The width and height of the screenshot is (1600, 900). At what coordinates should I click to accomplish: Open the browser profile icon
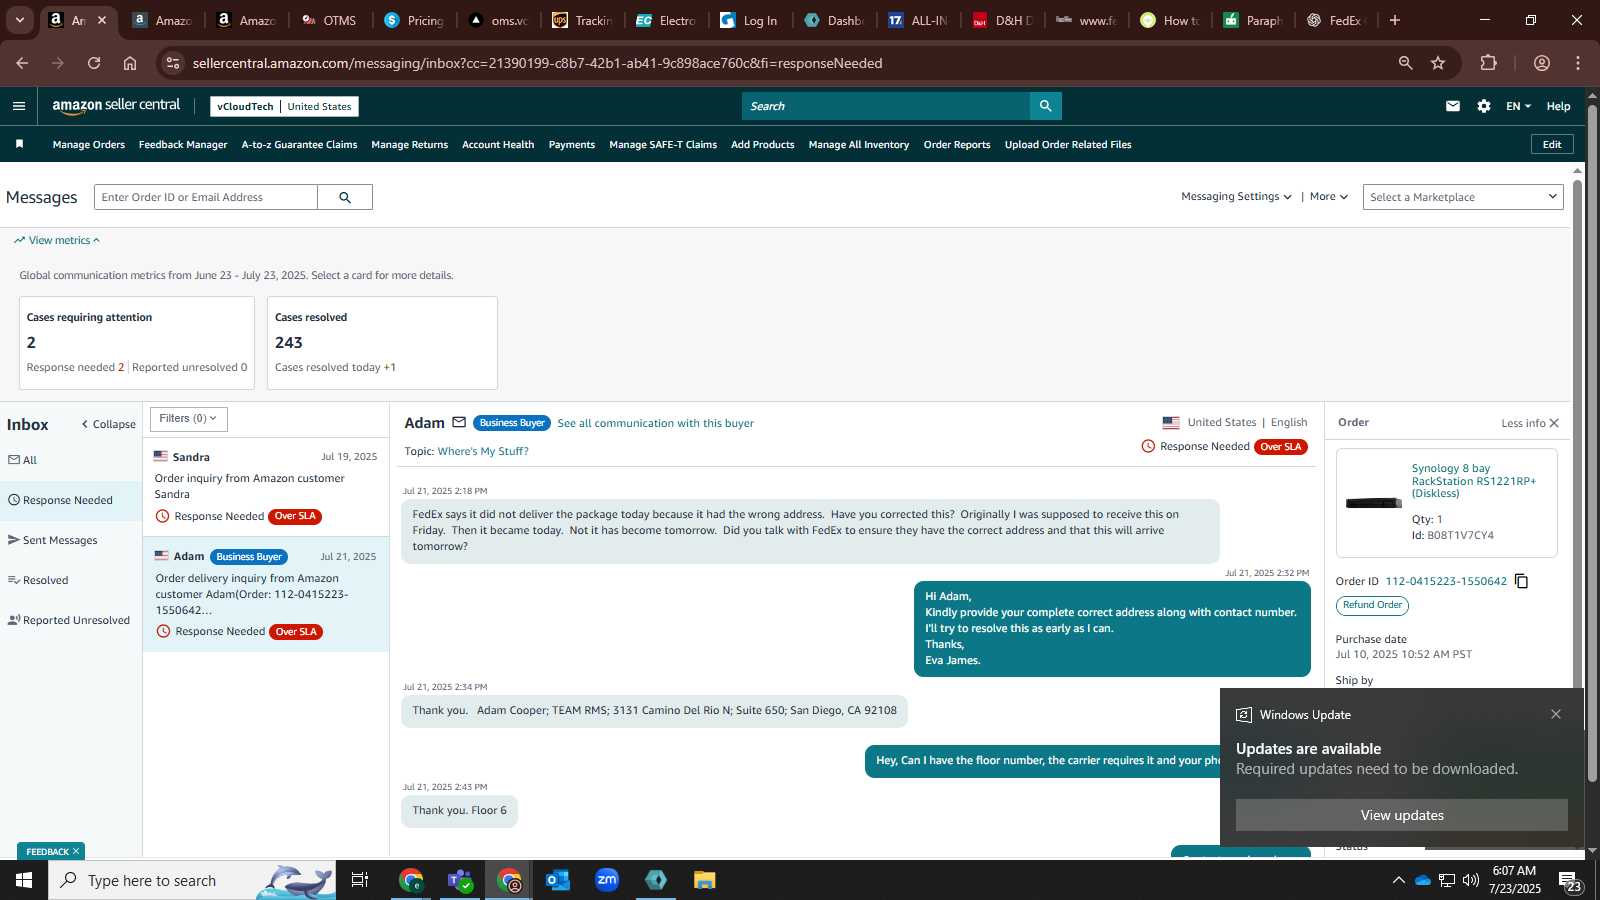coord(1542,63)
